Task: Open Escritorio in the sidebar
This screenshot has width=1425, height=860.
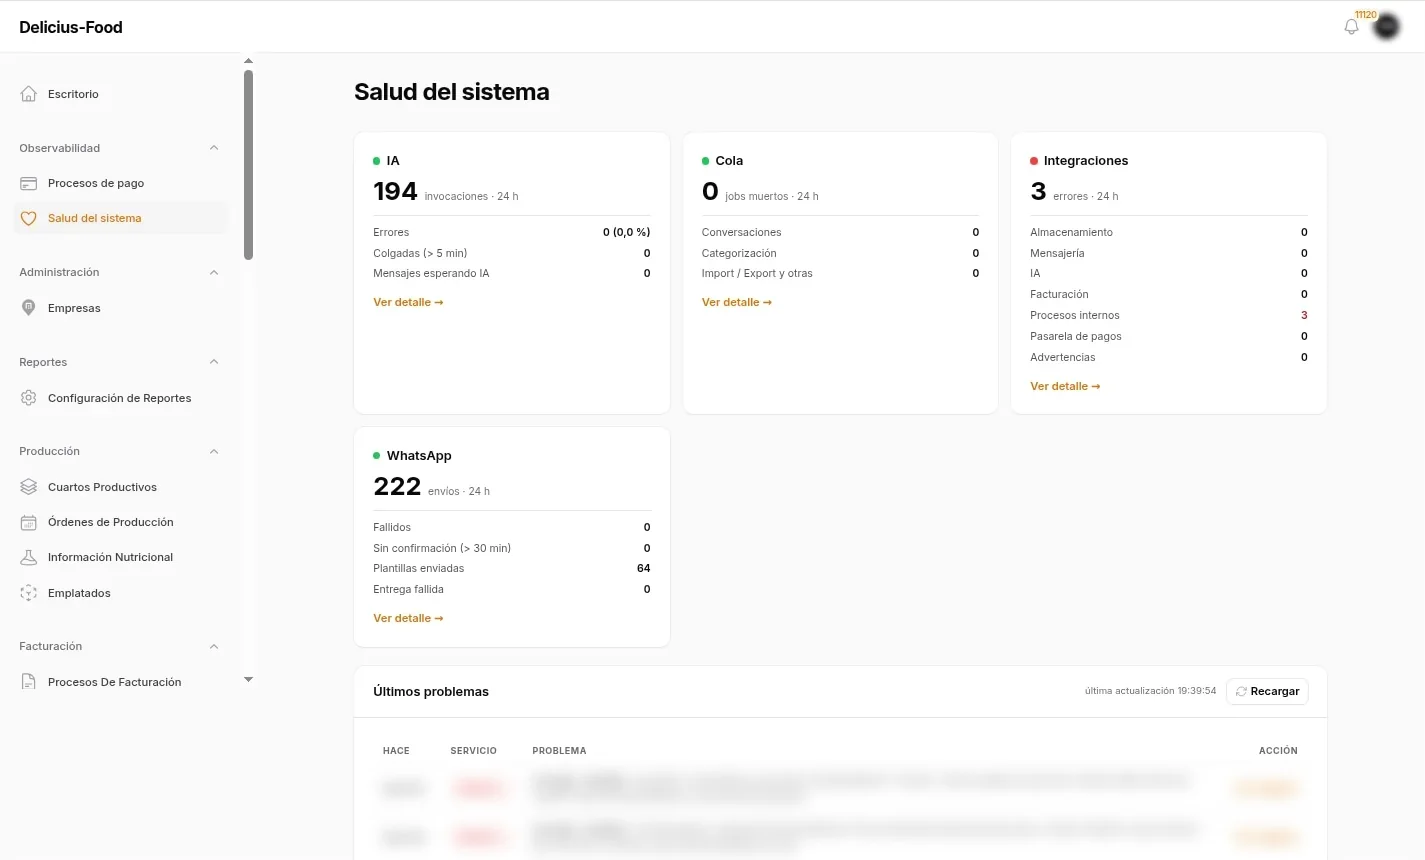Action: tap(121, 94)
